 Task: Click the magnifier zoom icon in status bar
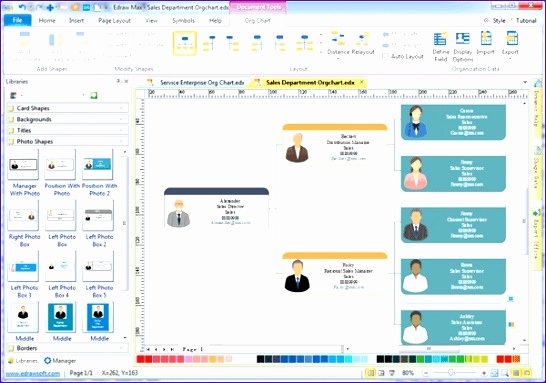pos(505,373)
